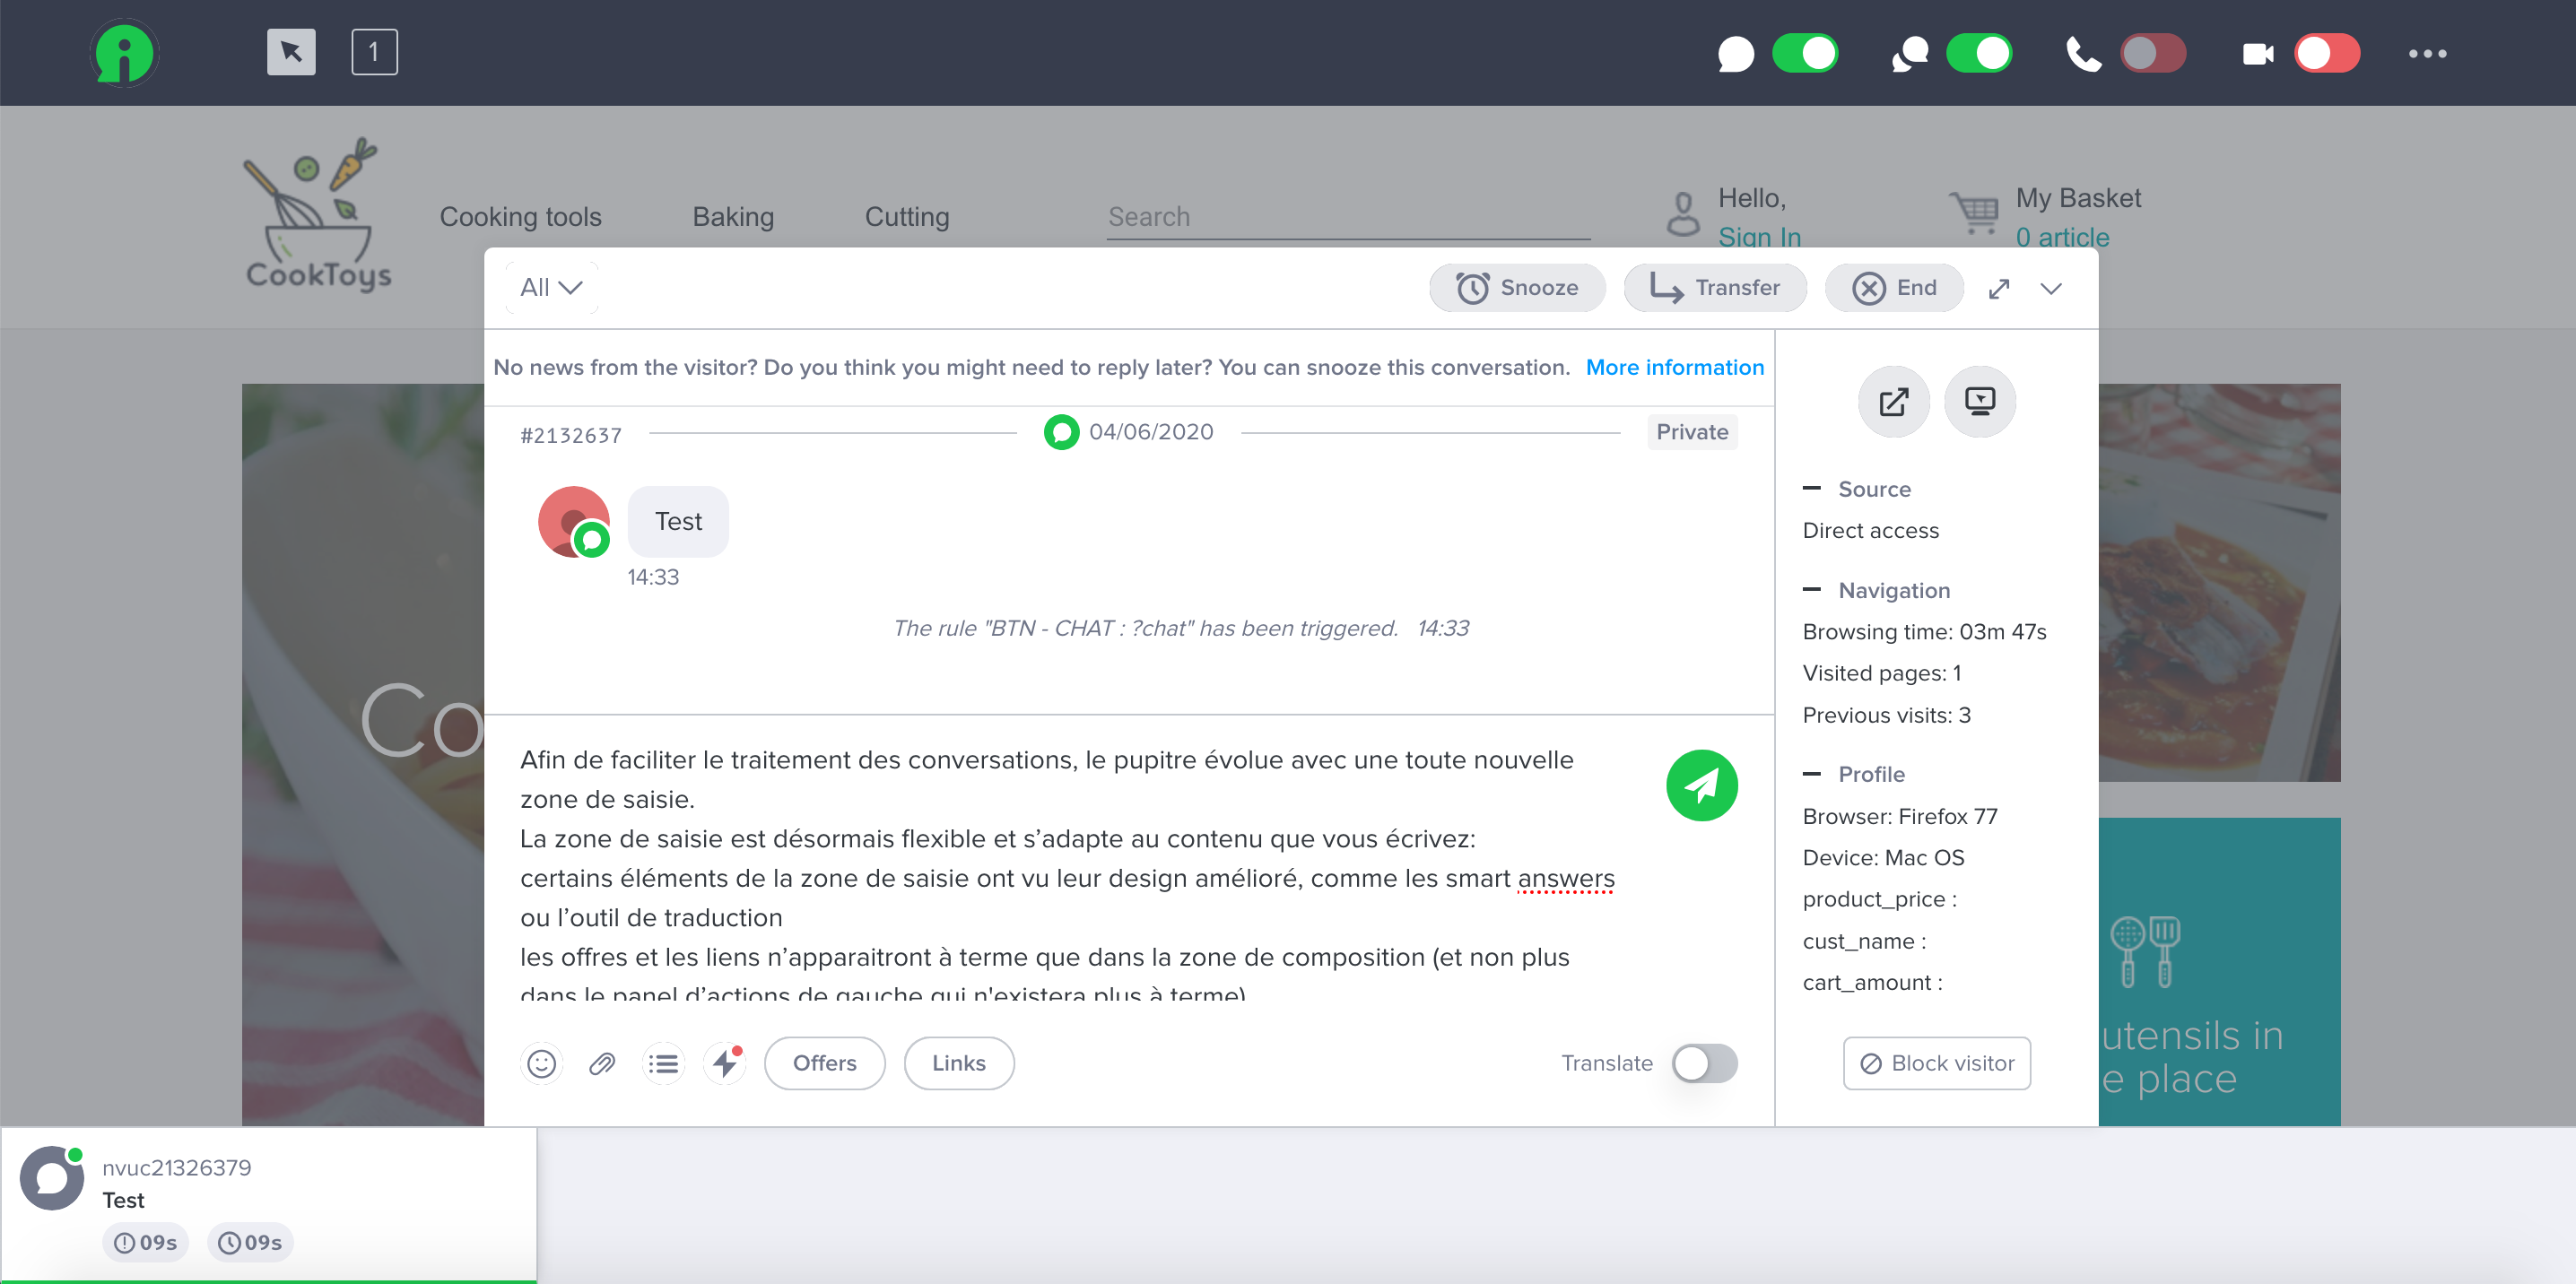The width and height of the screenshot is (2576, 1284).
Task: Click Browsing time: 03m 47s
Action: 1924,632
